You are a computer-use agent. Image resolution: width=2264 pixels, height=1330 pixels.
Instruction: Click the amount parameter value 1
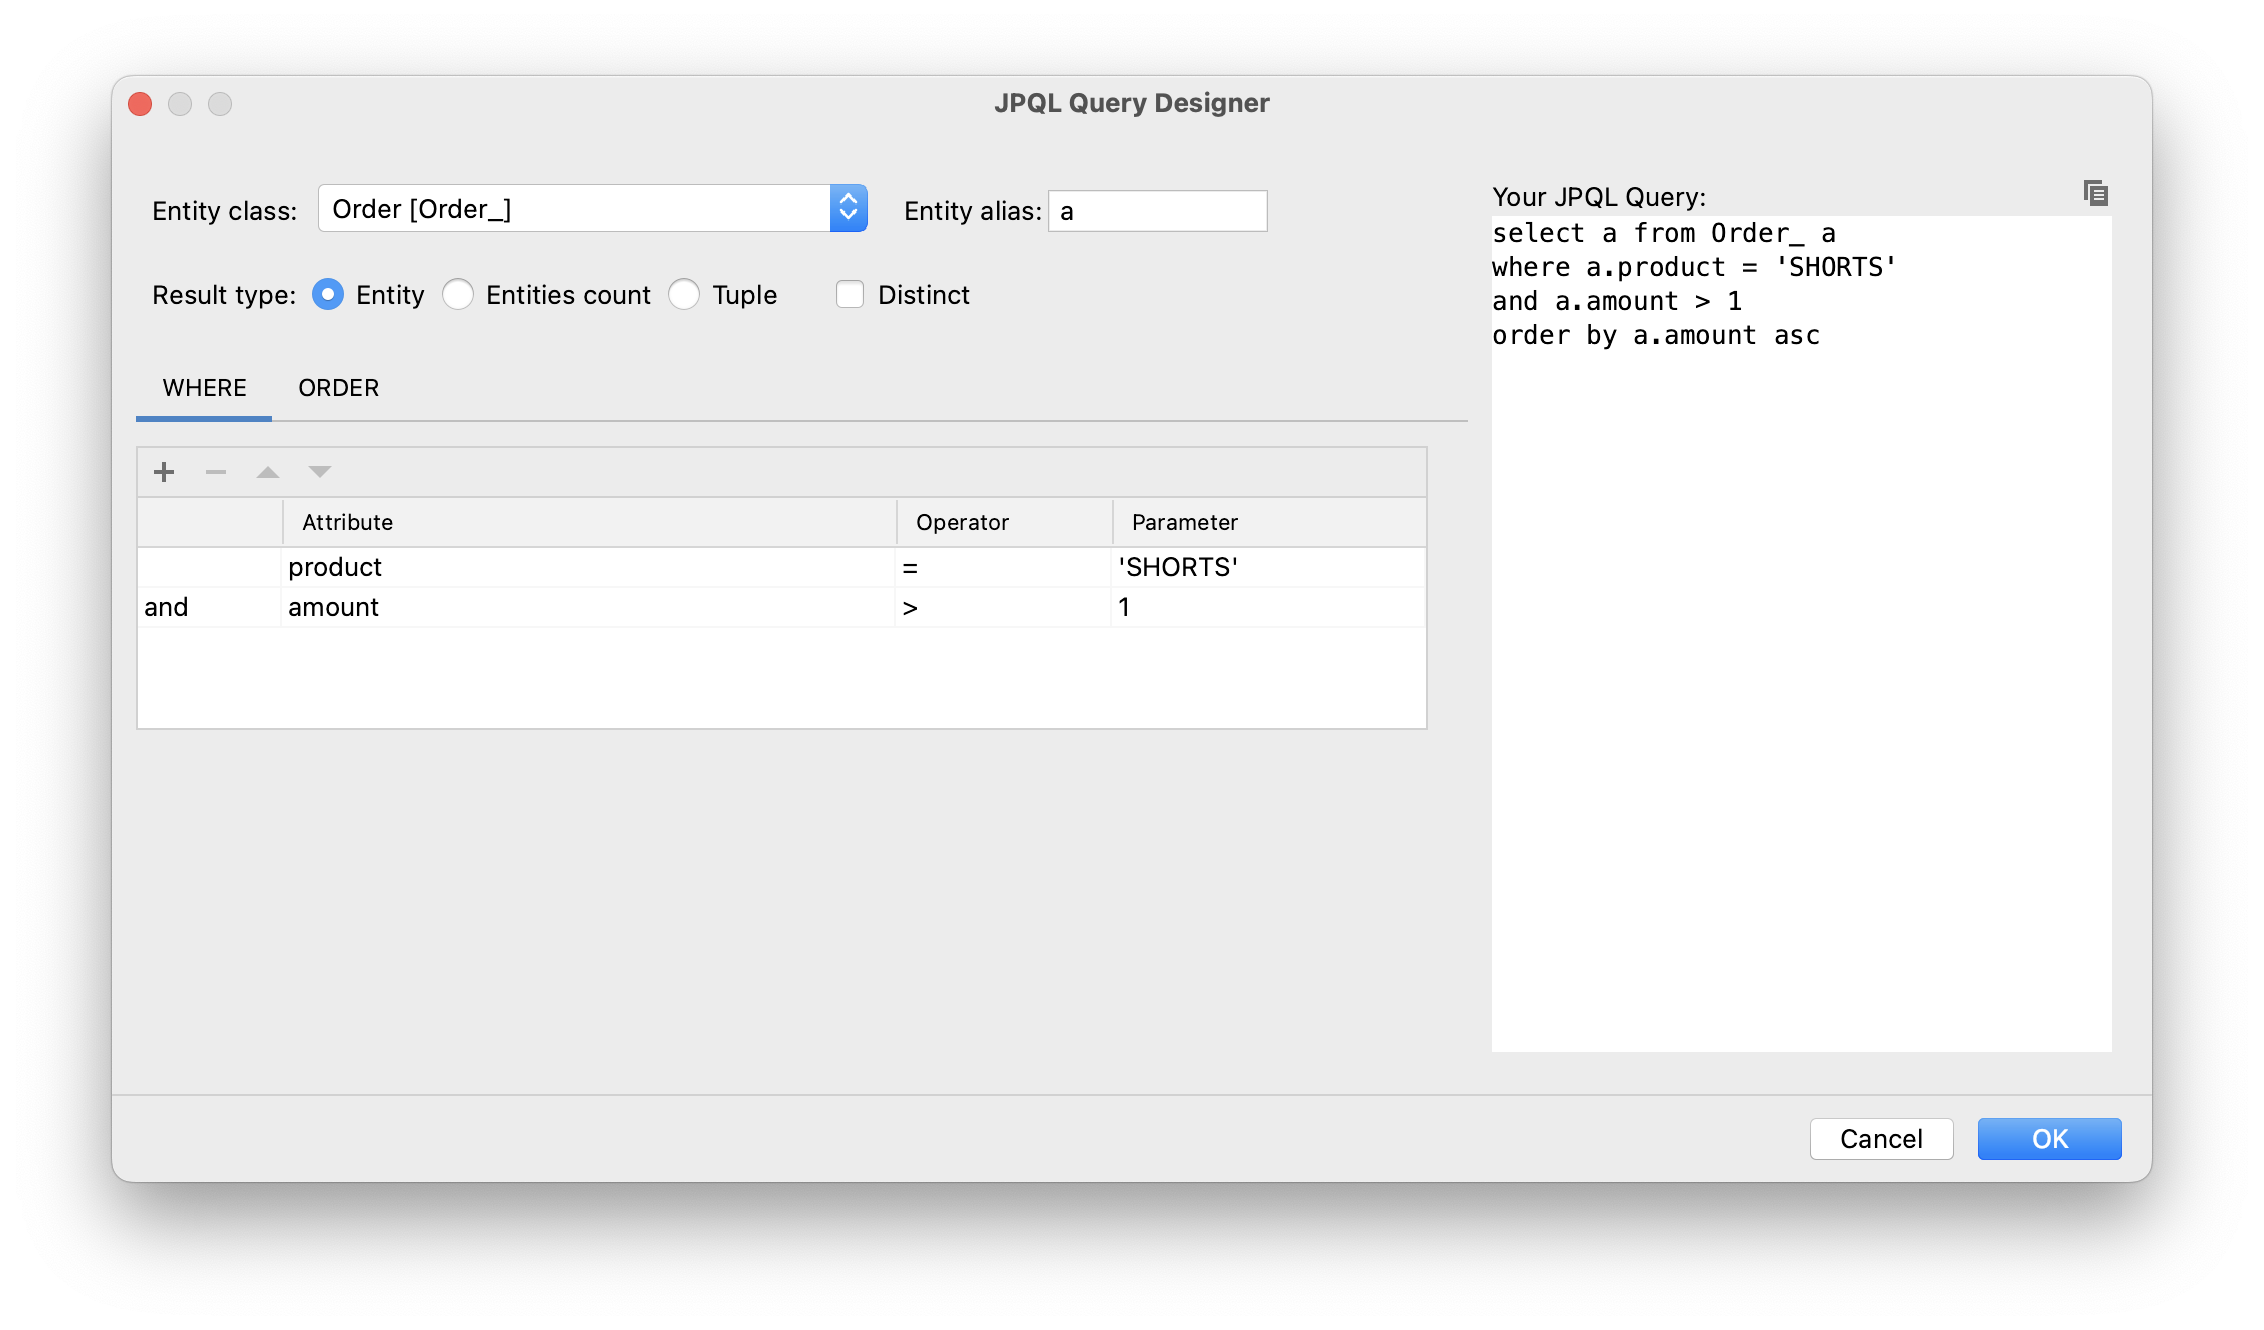[x=1126, y=606]
